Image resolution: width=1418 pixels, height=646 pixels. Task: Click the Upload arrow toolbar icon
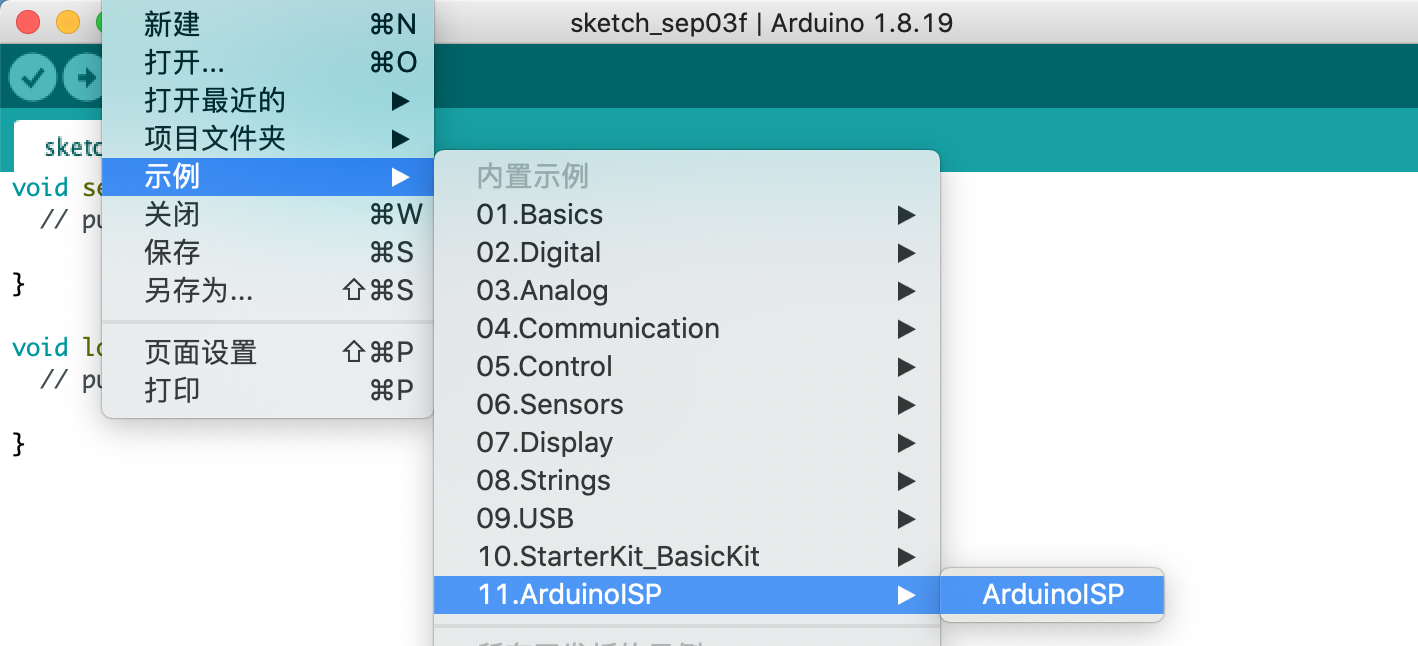[85, 77]
